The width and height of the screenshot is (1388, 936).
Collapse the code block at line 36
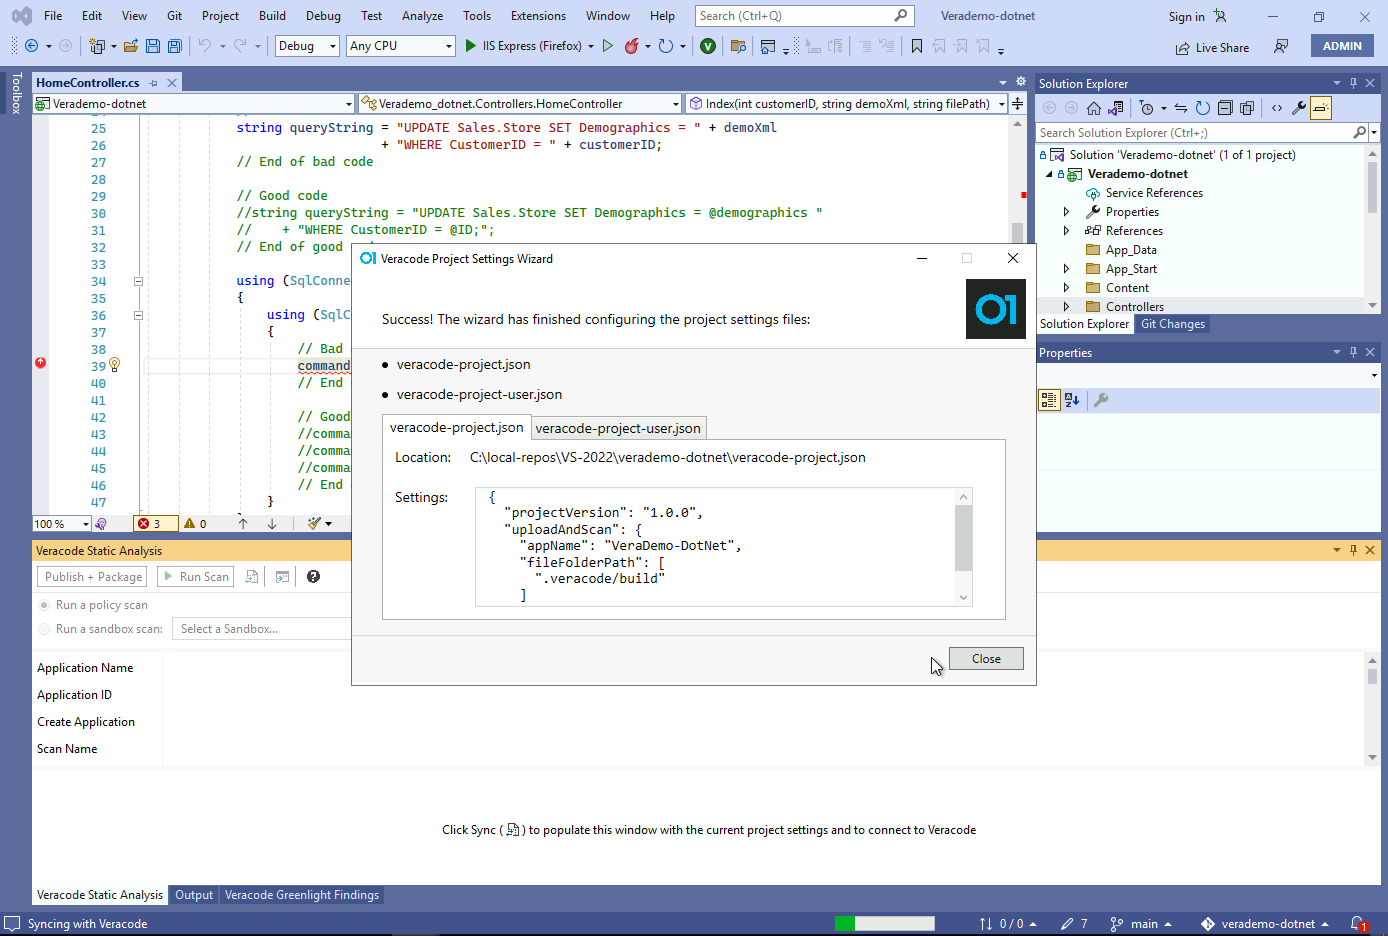tap(138, 315)
